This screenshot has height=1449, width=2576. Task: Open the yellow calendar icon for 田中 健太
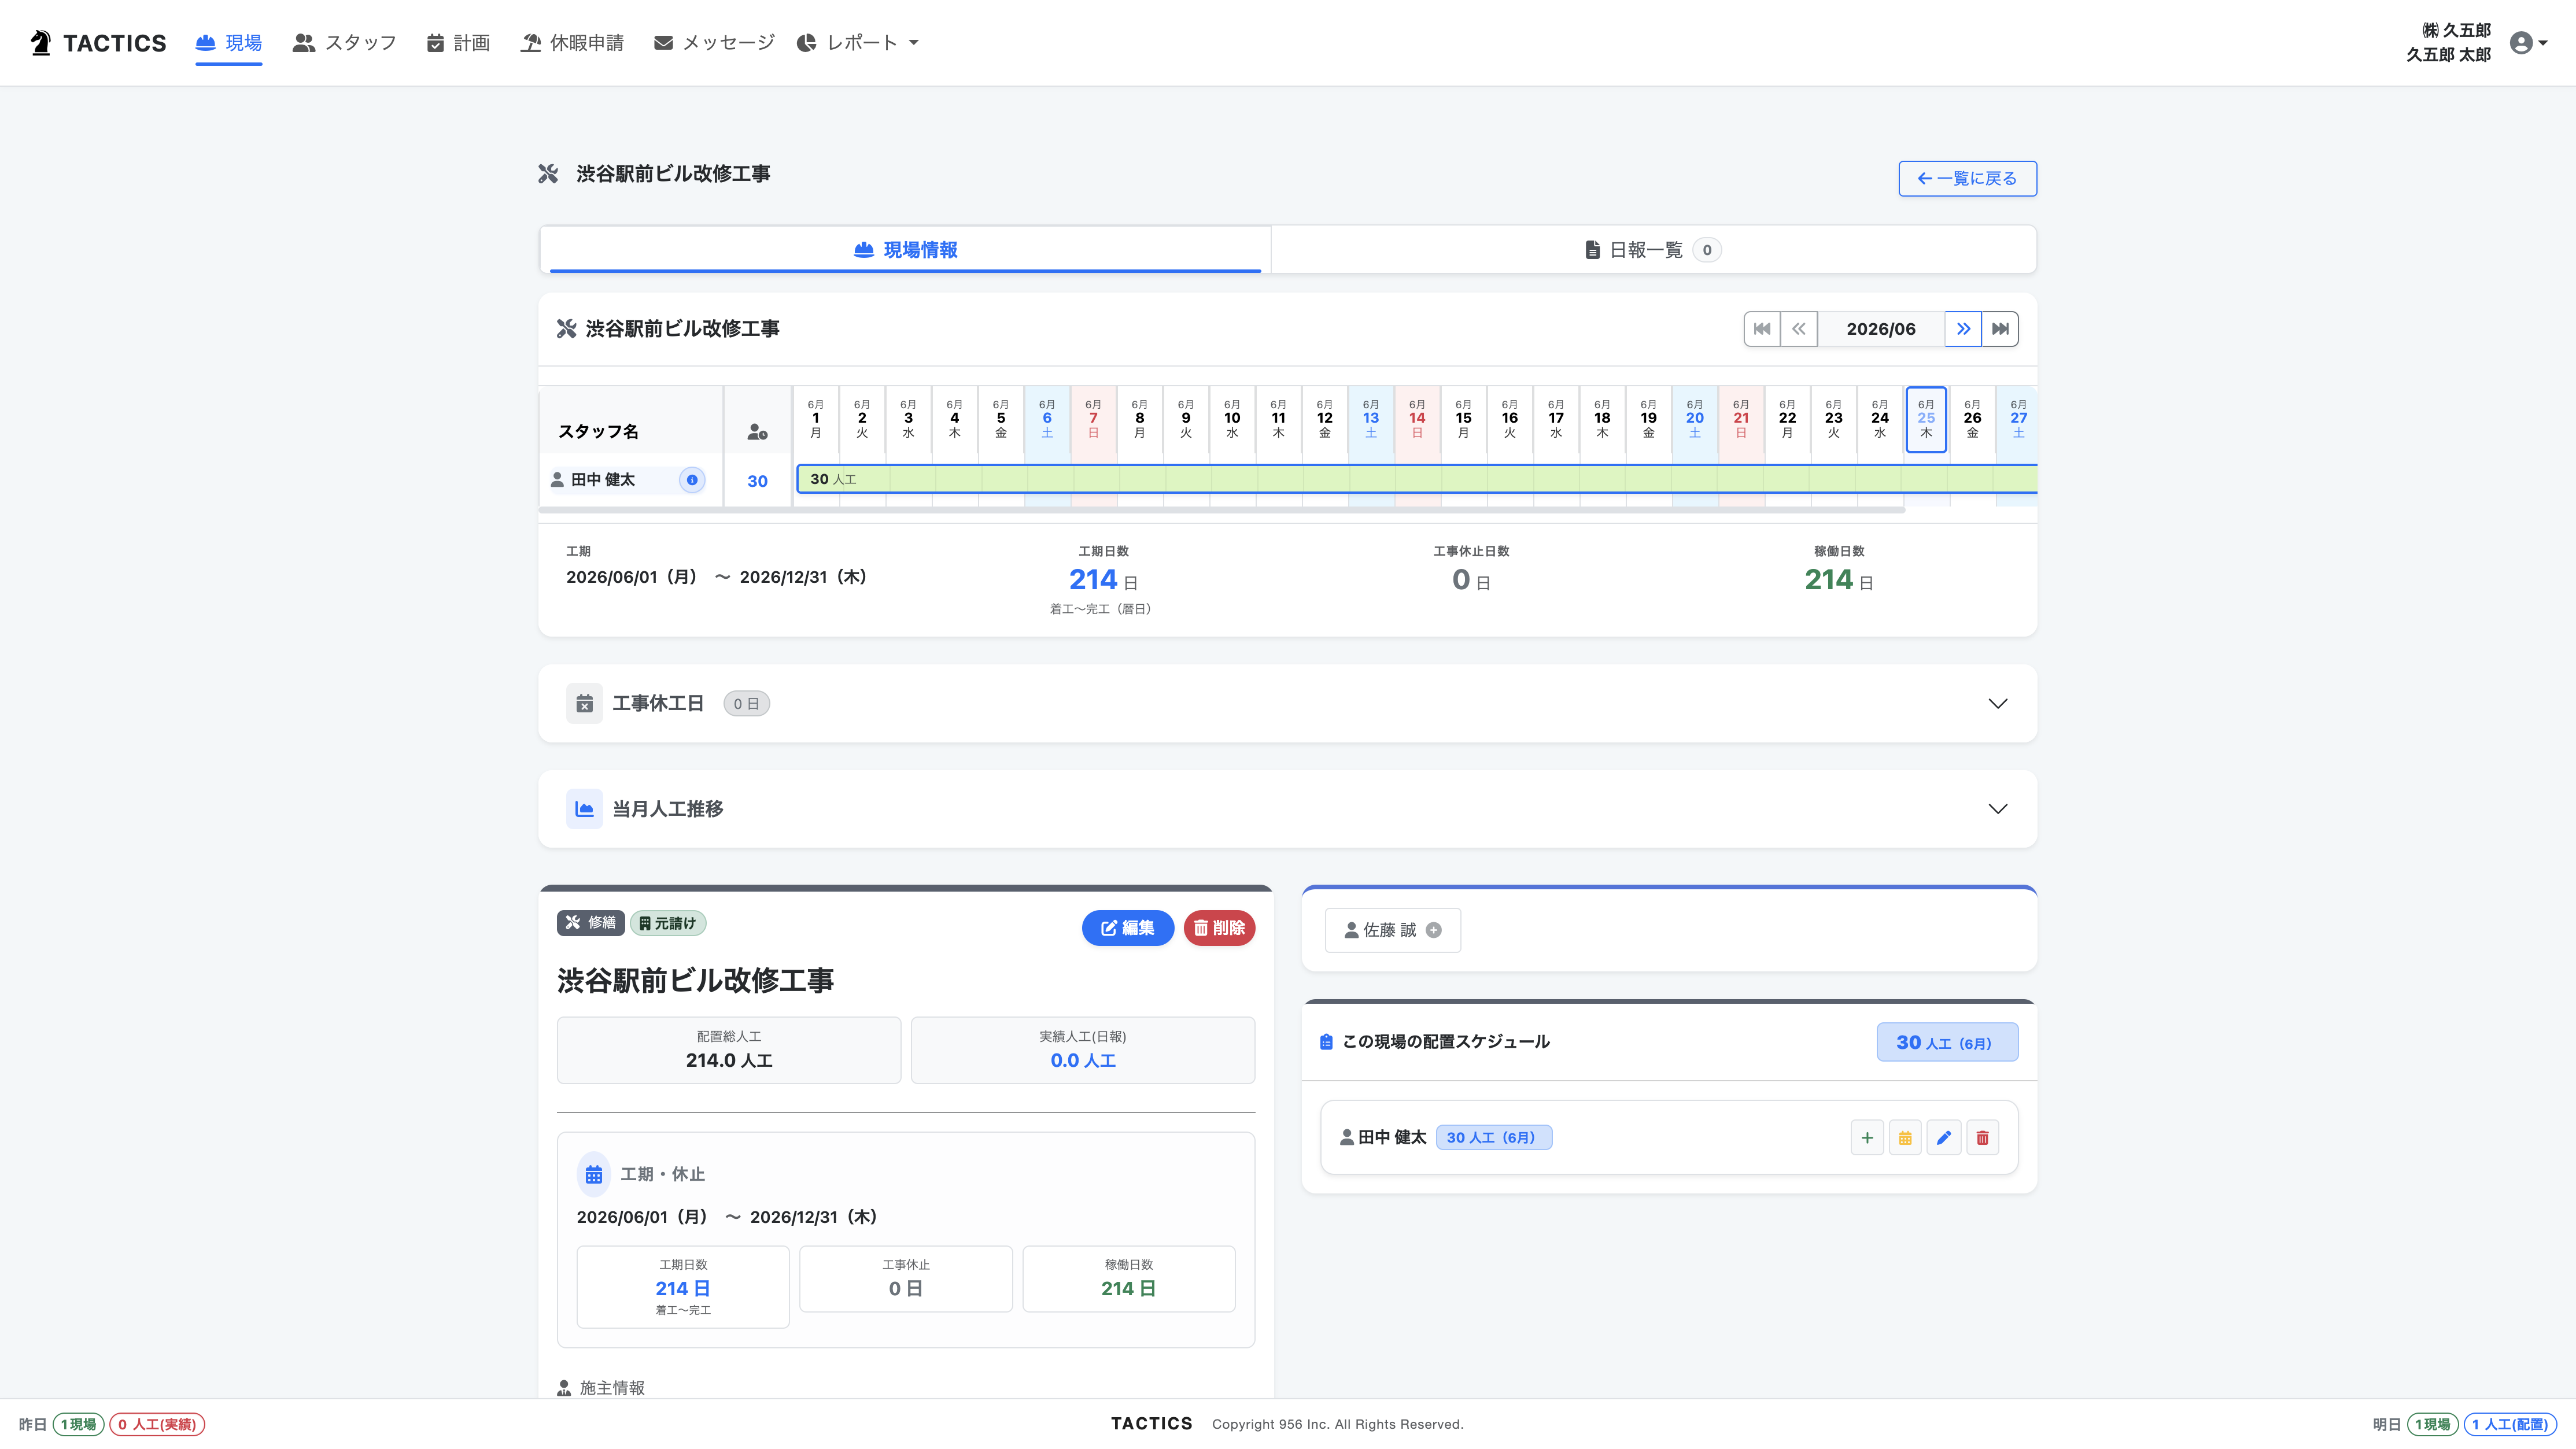pyautogui.click(x=1905, y=1137)
